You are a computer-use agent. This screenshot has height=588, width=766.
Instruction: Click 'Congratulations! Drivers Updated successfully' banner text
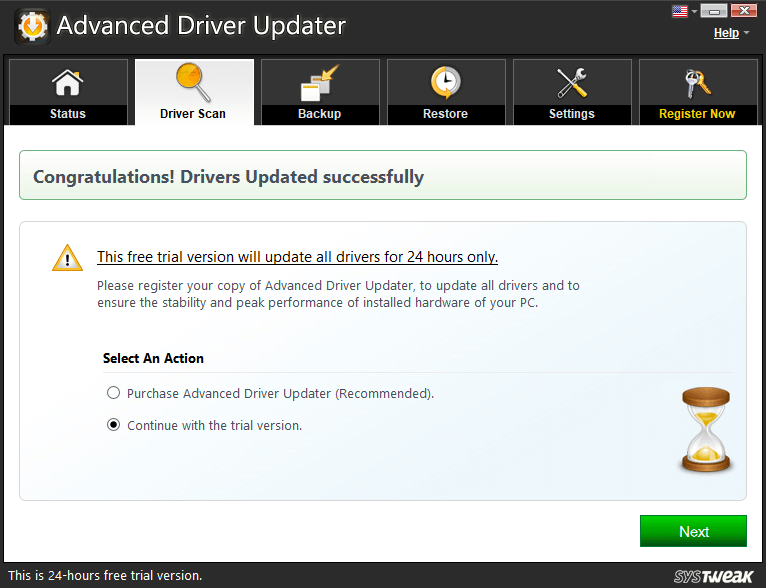[228, 177]
